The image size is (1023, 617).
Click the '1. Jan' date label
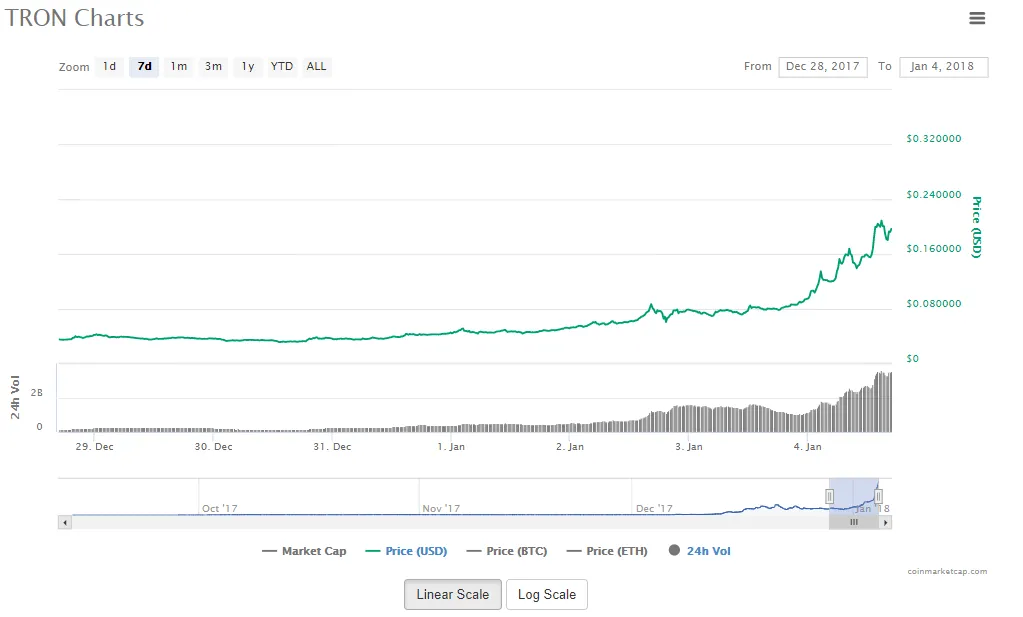(451, 447)
